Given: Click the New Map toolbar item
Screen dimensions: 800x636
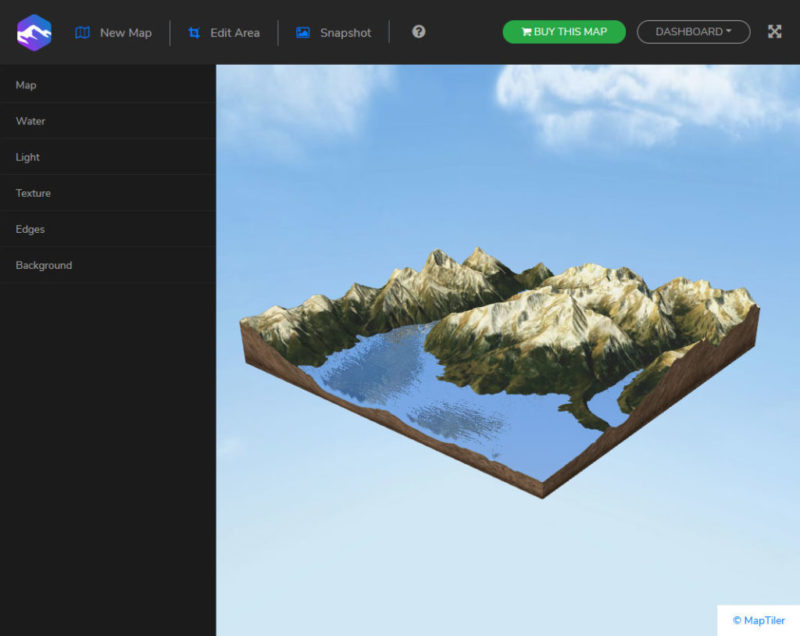Looking at the screenshot, I should tap(124, 32).
